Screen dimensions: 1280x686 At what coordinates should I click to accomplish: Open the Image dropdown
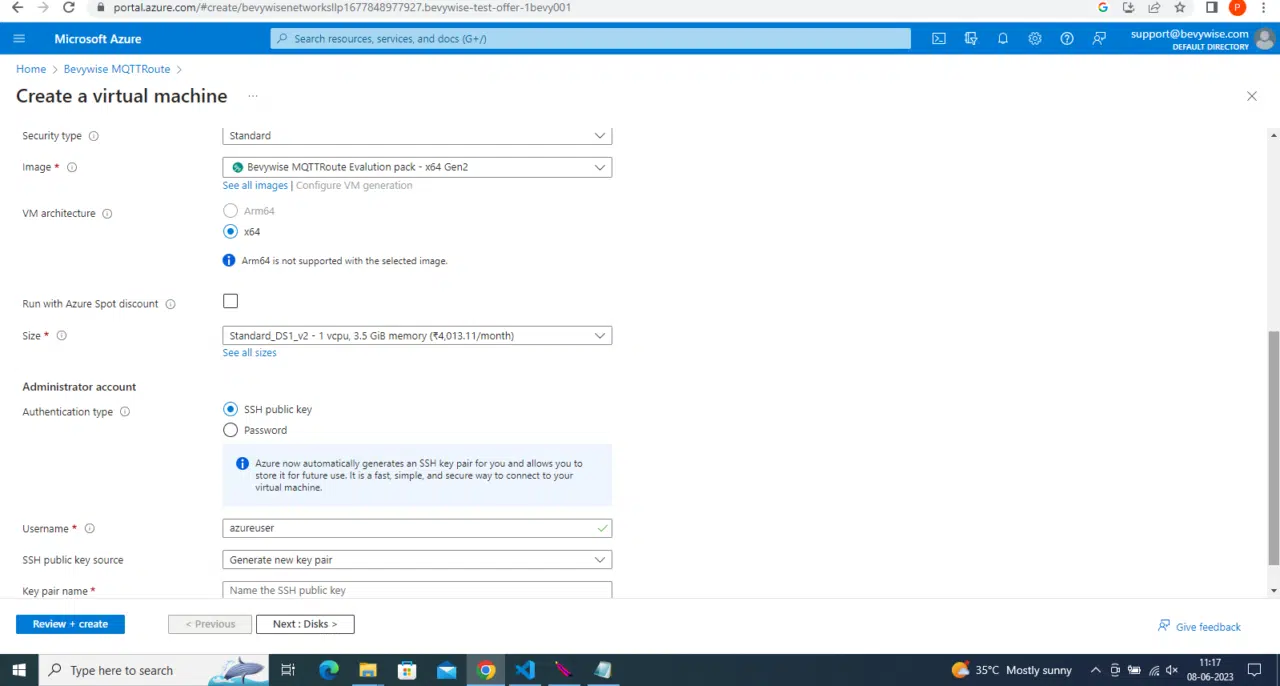[417, 168]
